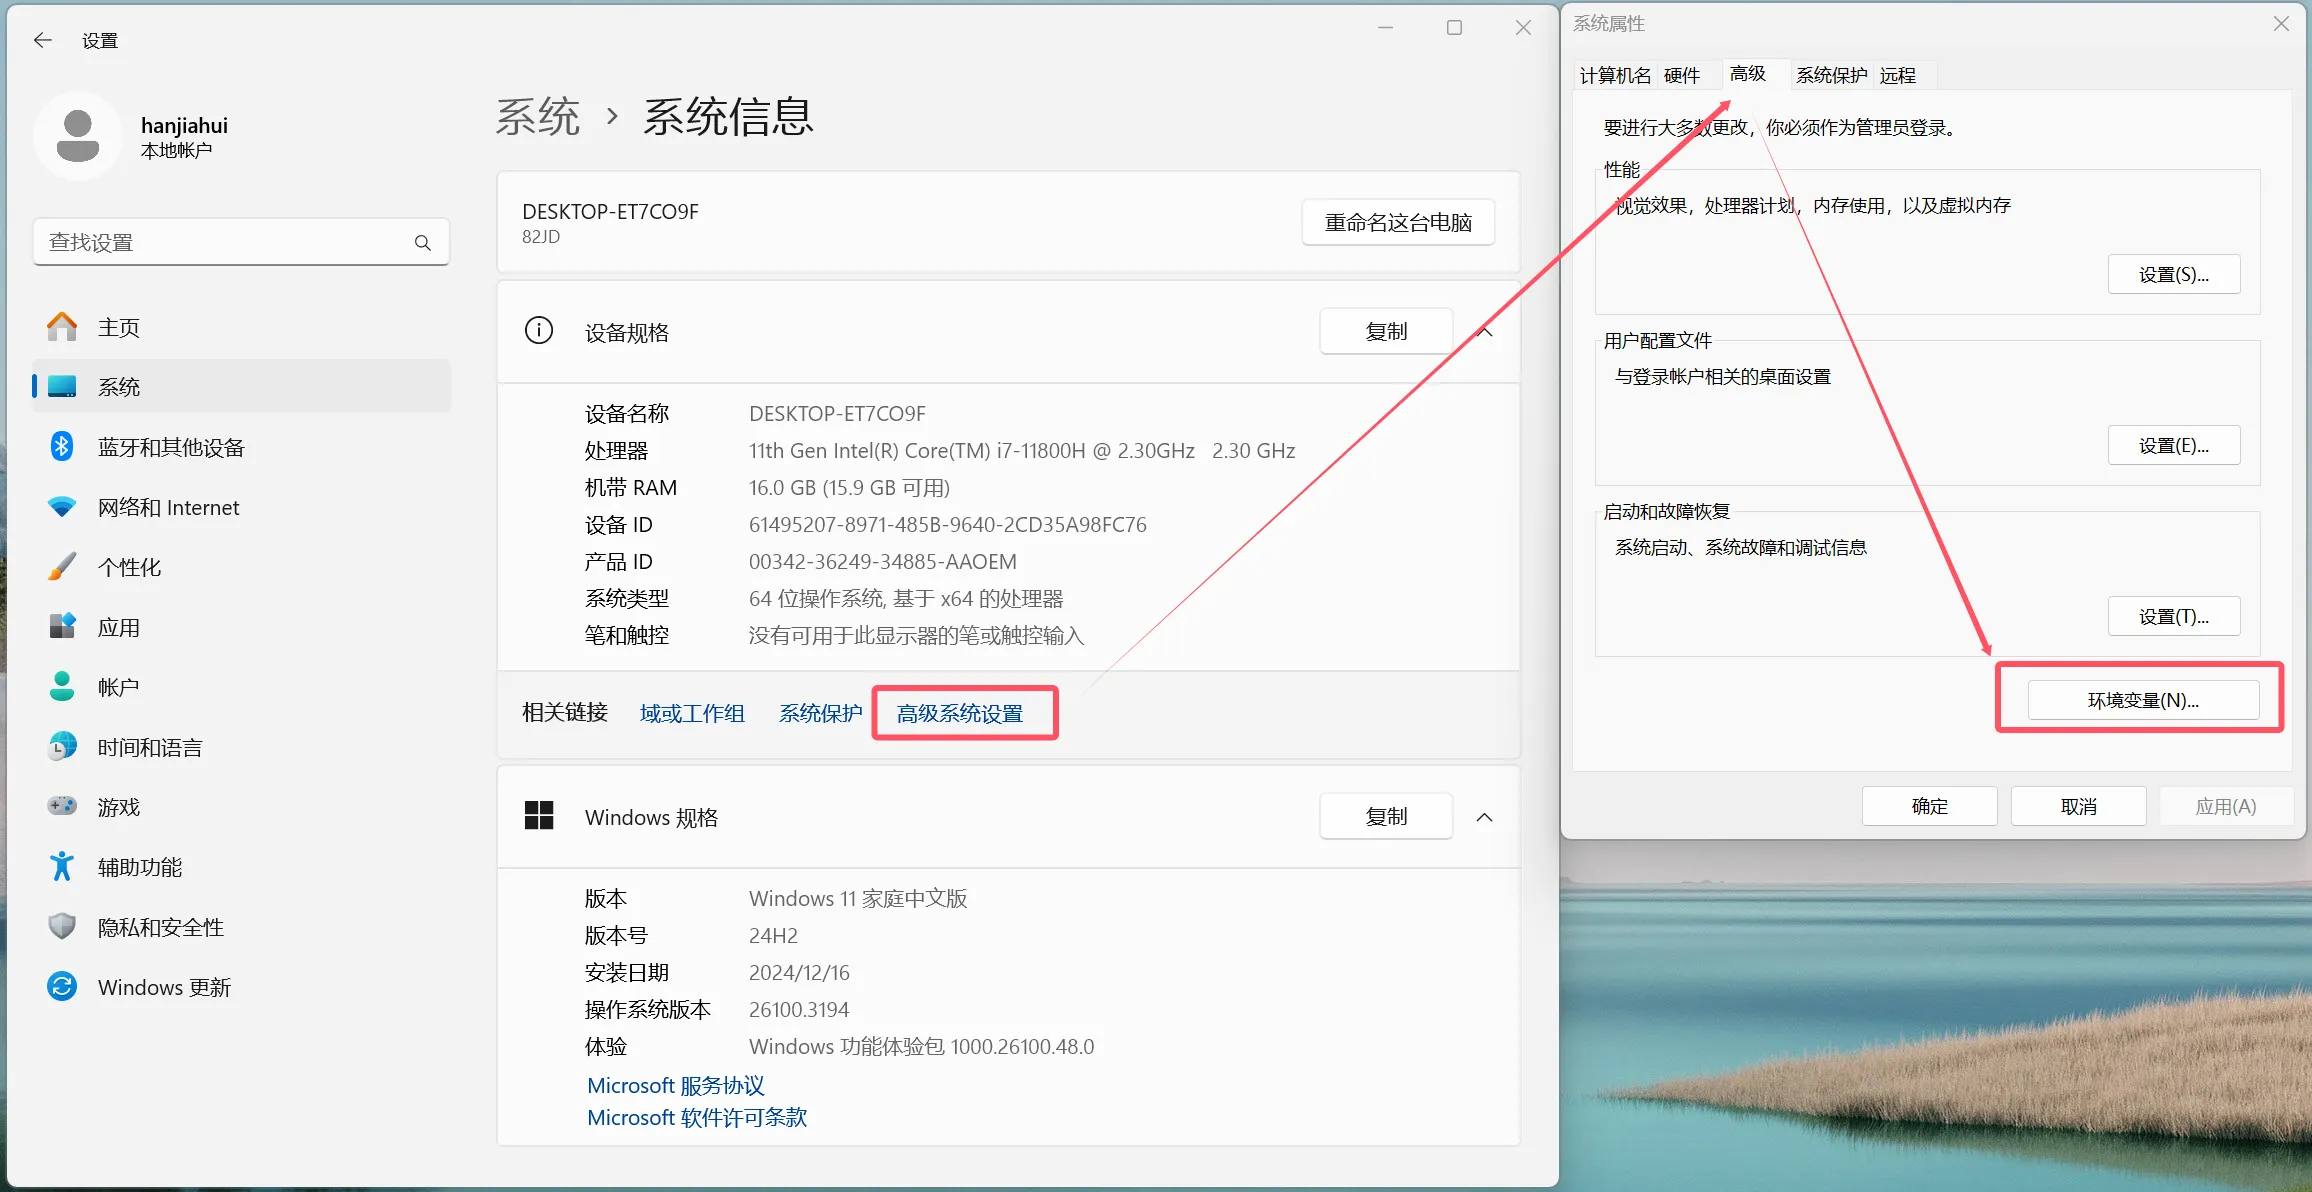Open the Bluetooth (蓝牙和其他设备) icon
Image resolution: width=2312 pixels, height=1192 pixels.
(x=62, y=447)
